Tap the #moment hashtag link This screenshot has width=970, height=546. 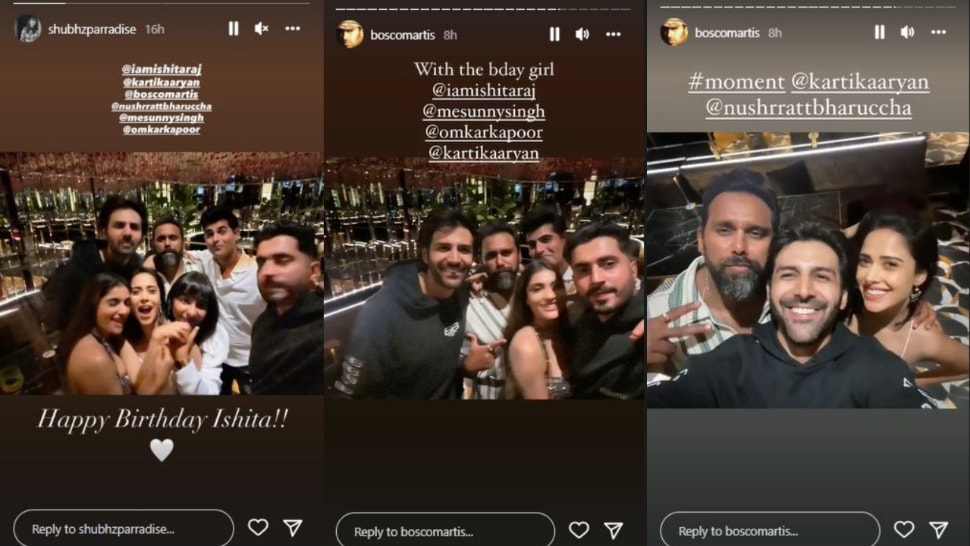(736, 82)
